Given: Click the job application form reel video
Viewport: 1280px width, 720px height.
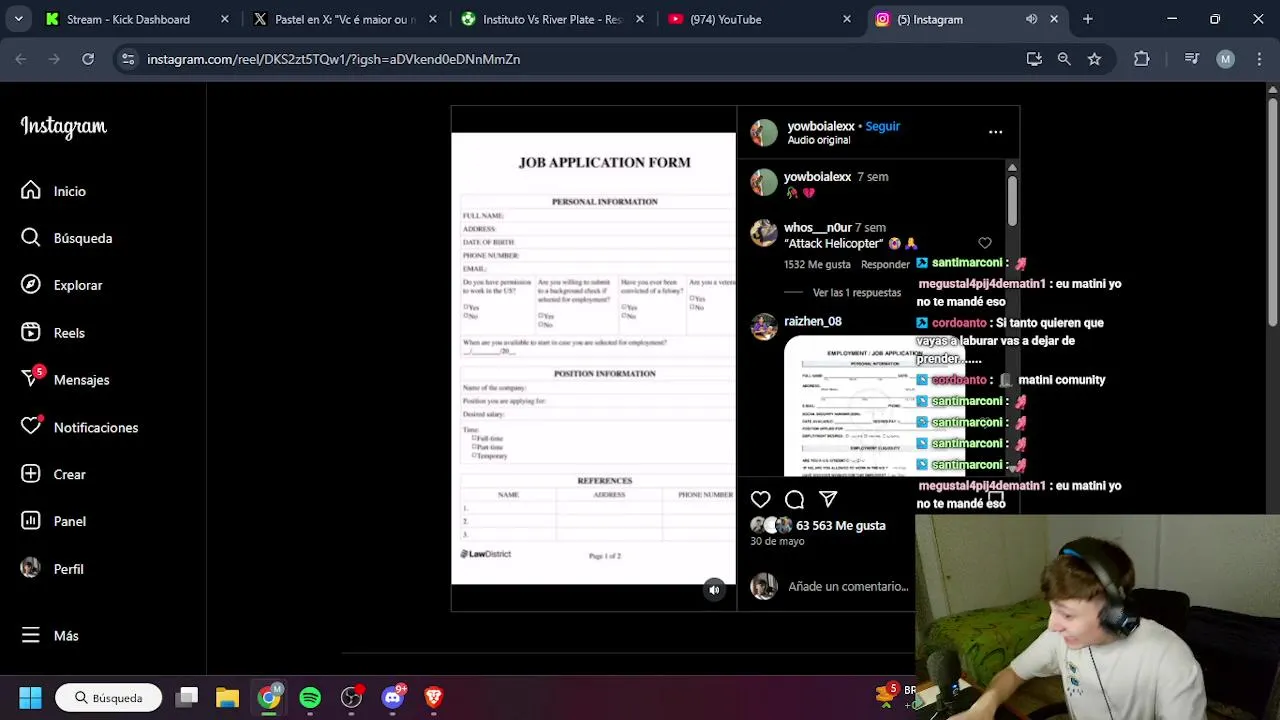Looking at the screenshot, I should [593, 358].
